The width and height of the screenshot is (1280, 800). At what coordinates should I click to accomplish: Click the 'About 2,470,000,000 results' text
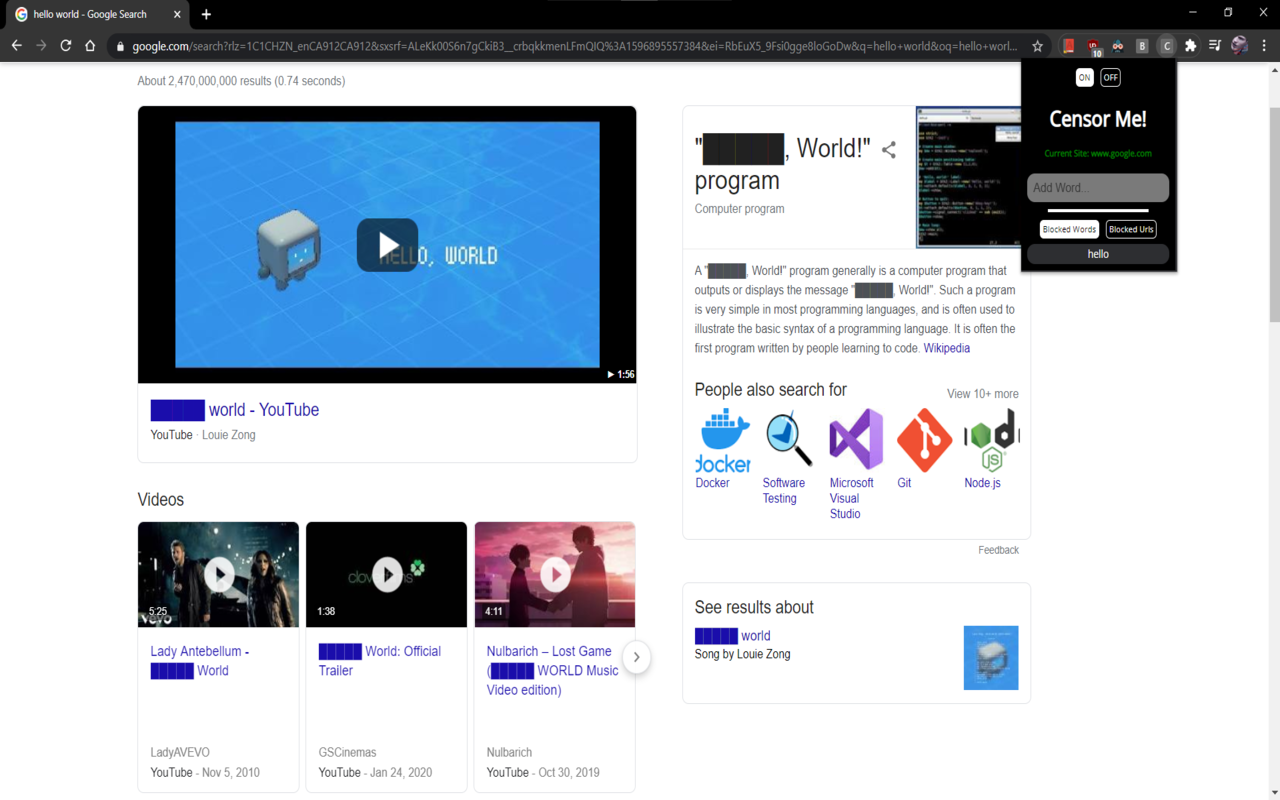241,81
